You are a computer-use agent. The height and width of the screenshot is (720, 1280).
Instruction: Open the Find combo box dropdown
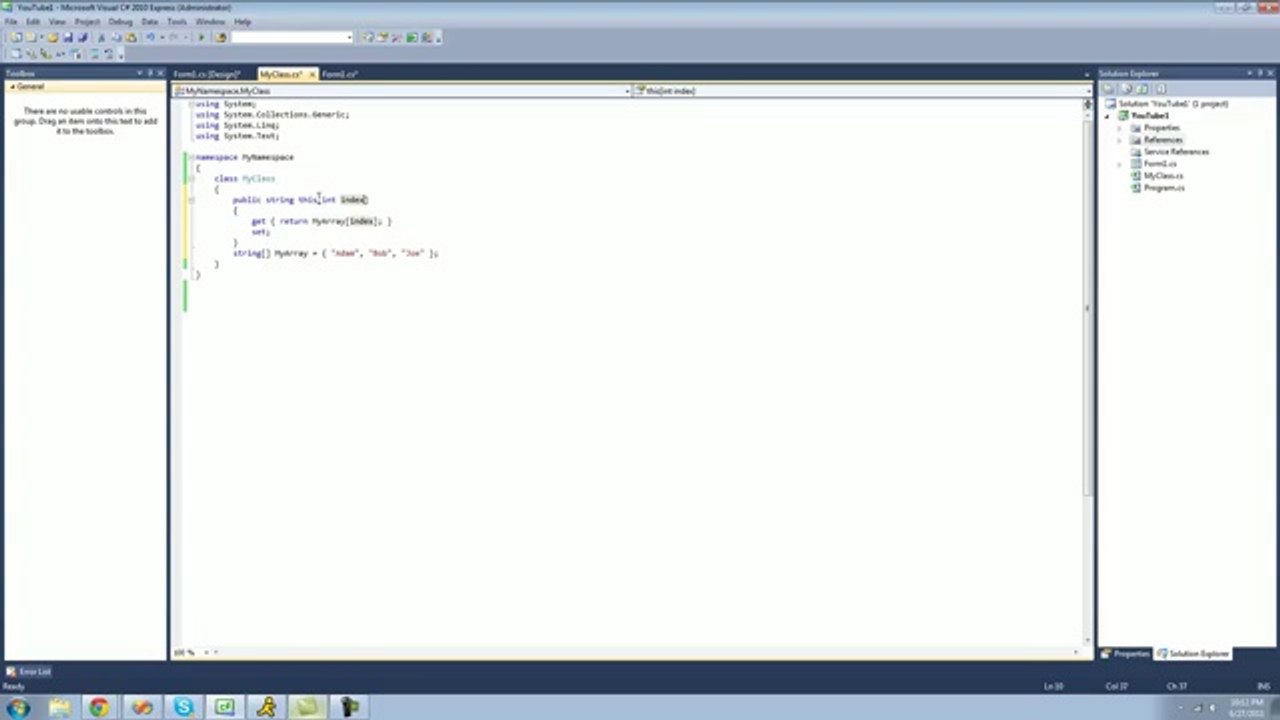click(349, 37)
